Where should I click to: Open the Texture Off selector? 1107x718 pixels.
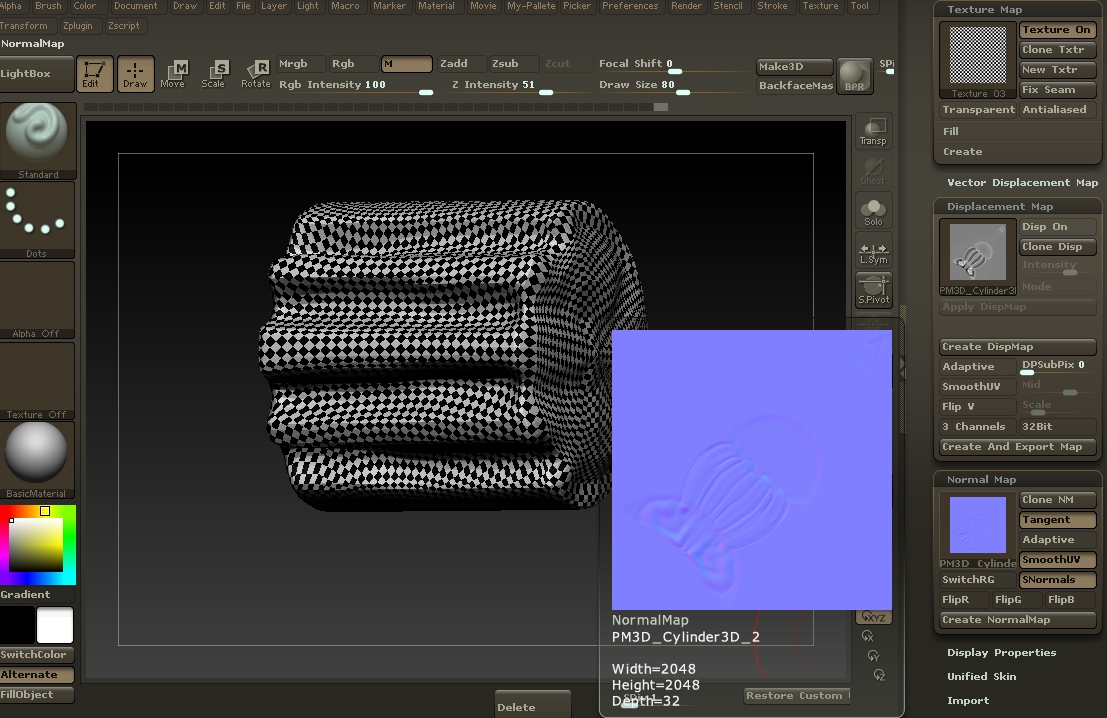37,381
